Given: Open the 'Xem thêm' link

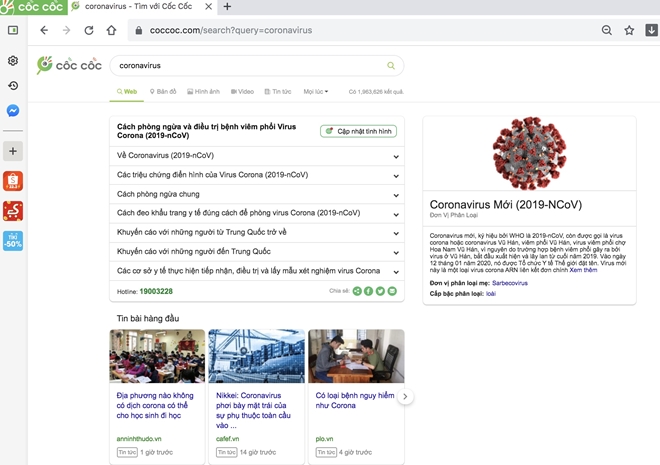Looking at the screenshot, I should 583,270.
